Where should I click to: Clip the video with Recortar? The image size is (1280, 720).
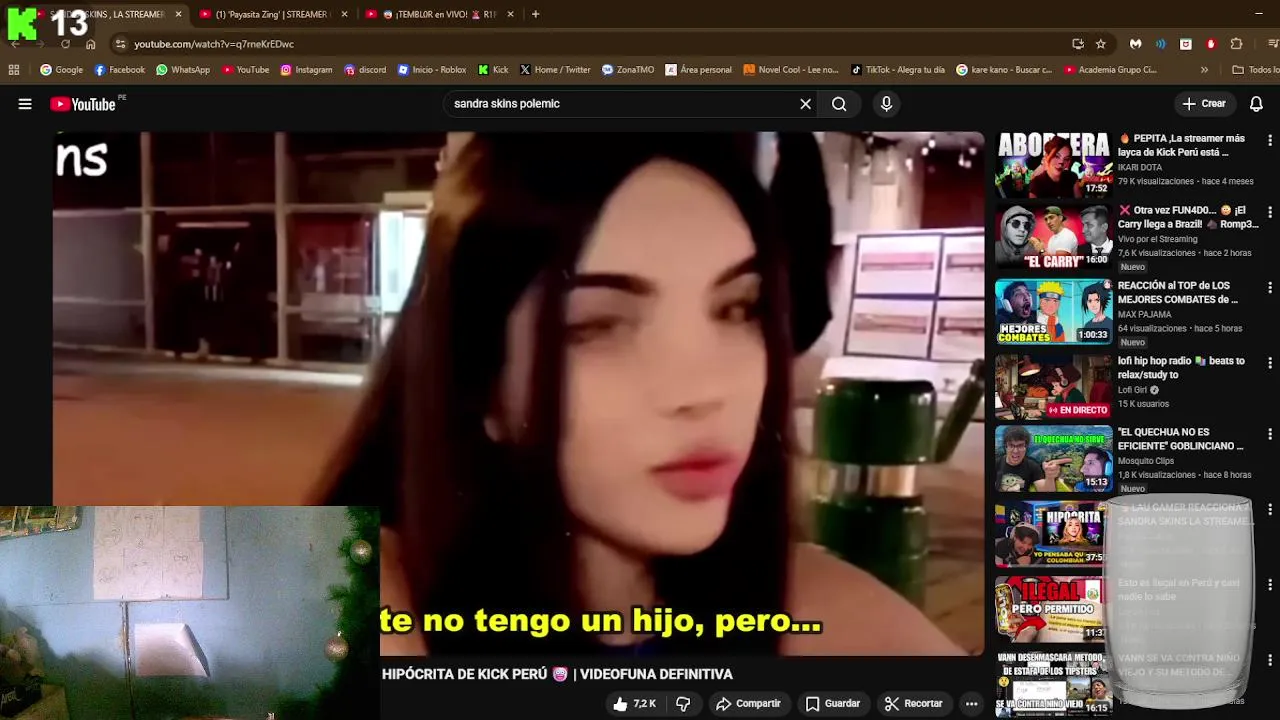(x=913, y=704)
